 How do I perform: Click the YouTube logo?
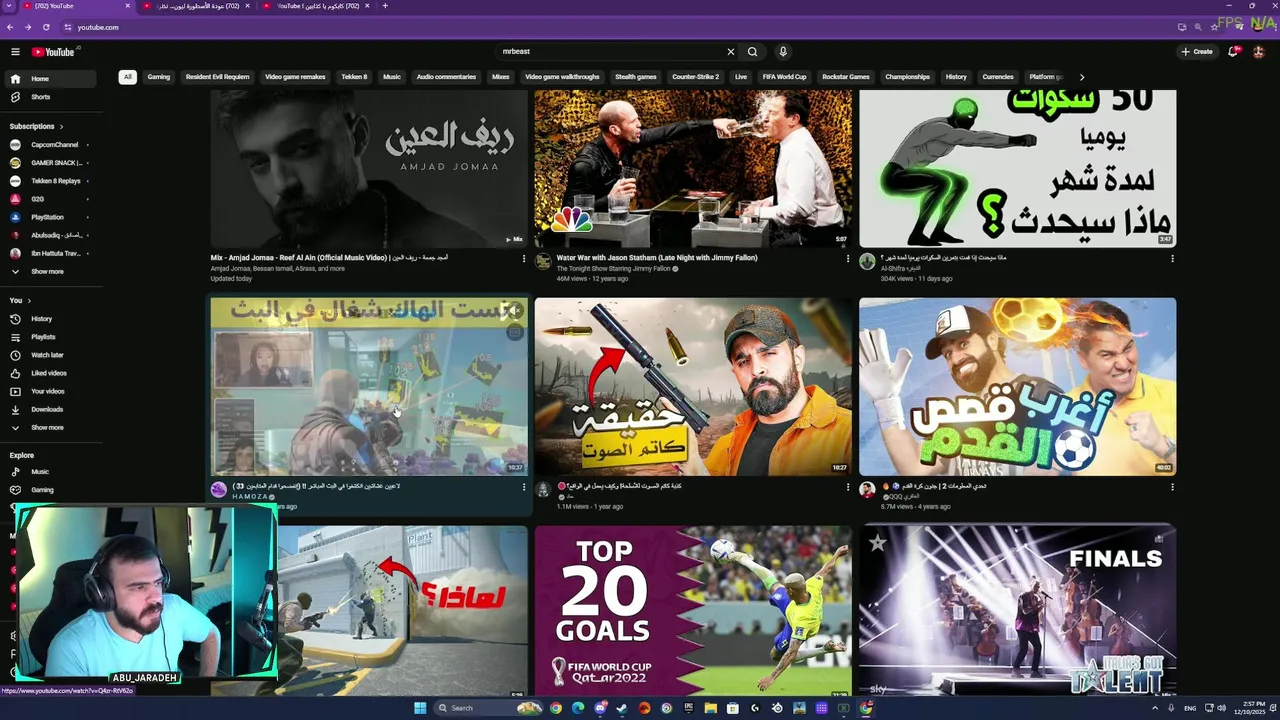[53, 52]
